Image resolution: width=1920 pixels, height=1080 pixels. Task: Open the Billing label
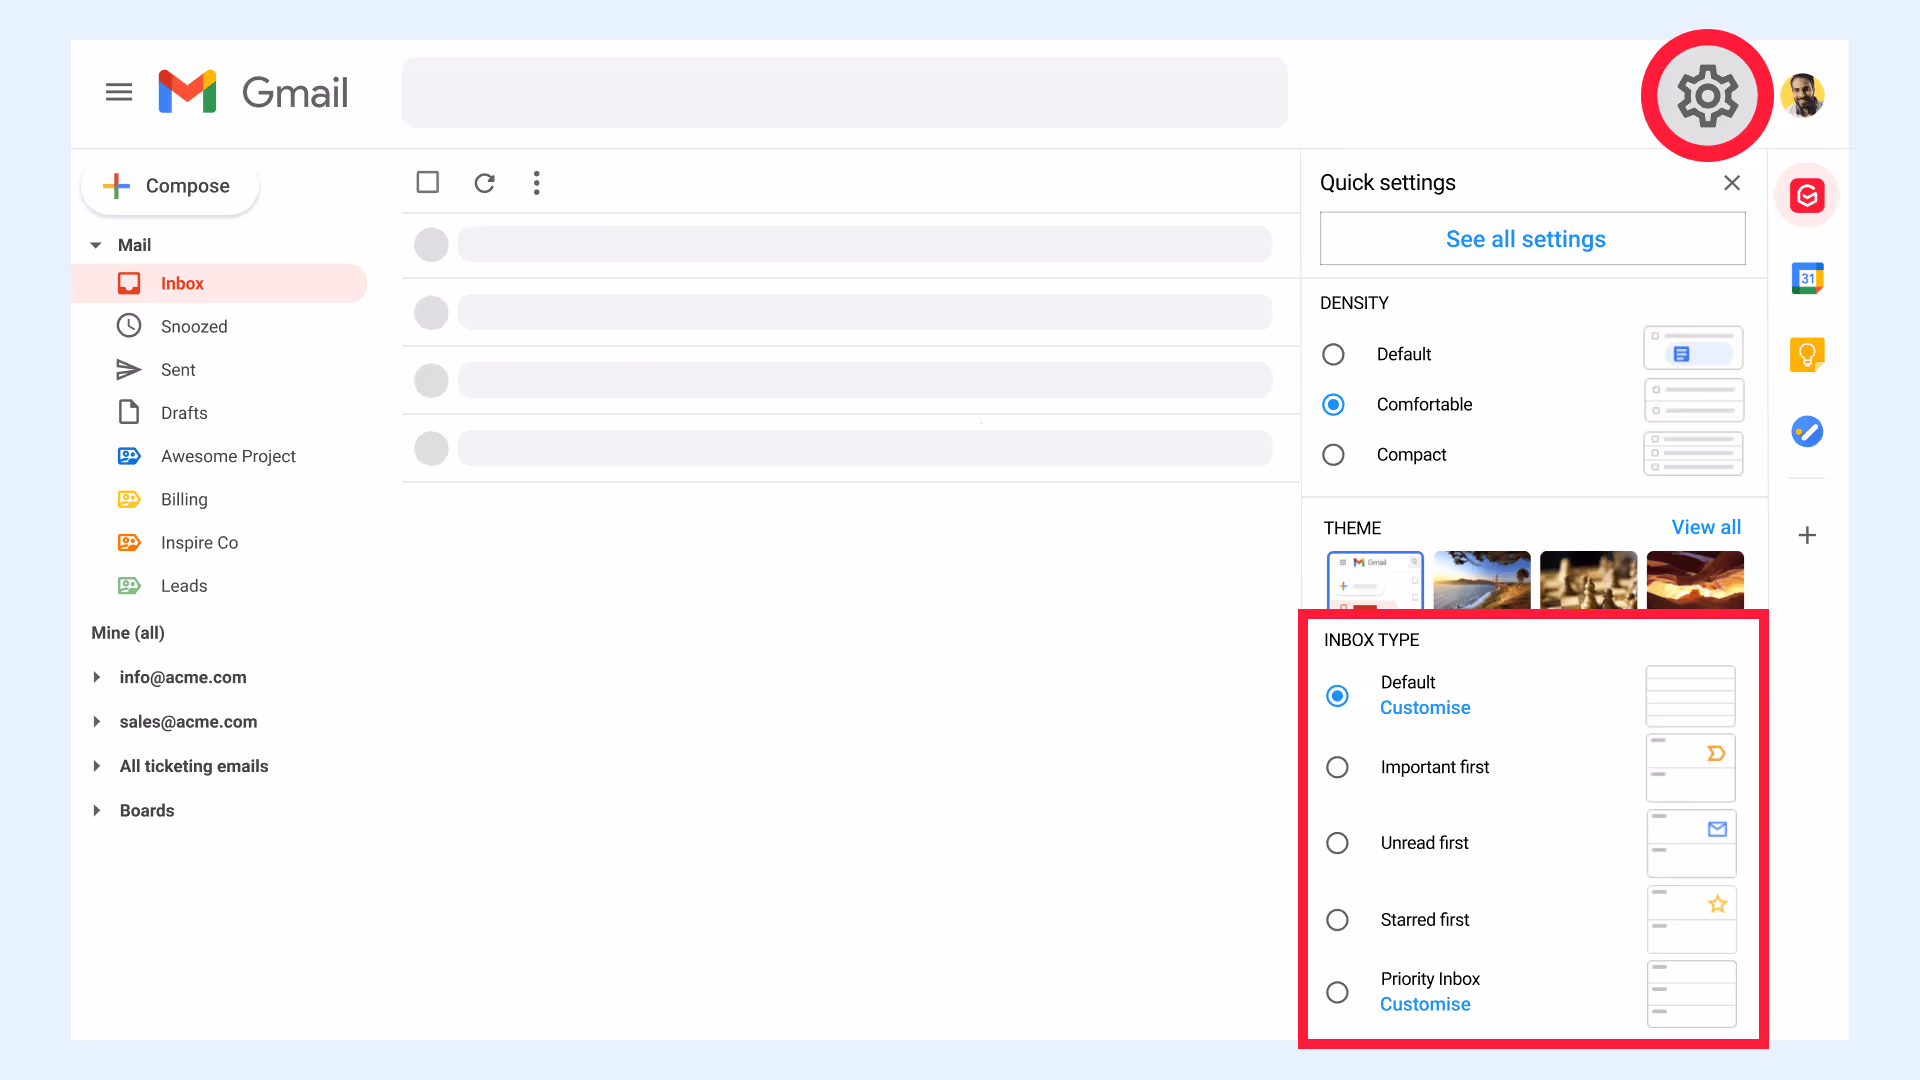coord(184,499)
